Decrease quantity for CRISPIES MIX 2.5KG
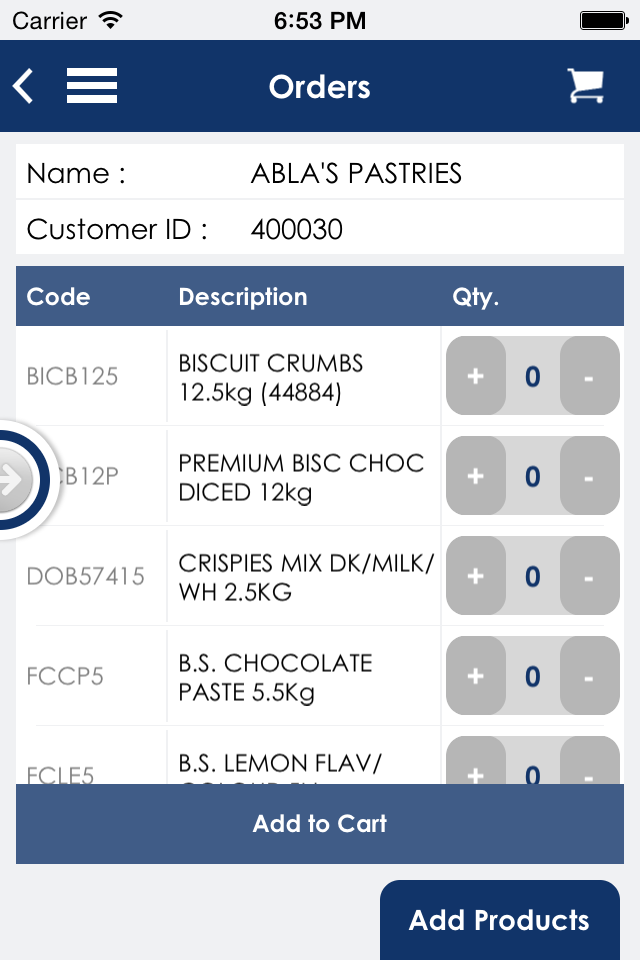 point(589,576)
